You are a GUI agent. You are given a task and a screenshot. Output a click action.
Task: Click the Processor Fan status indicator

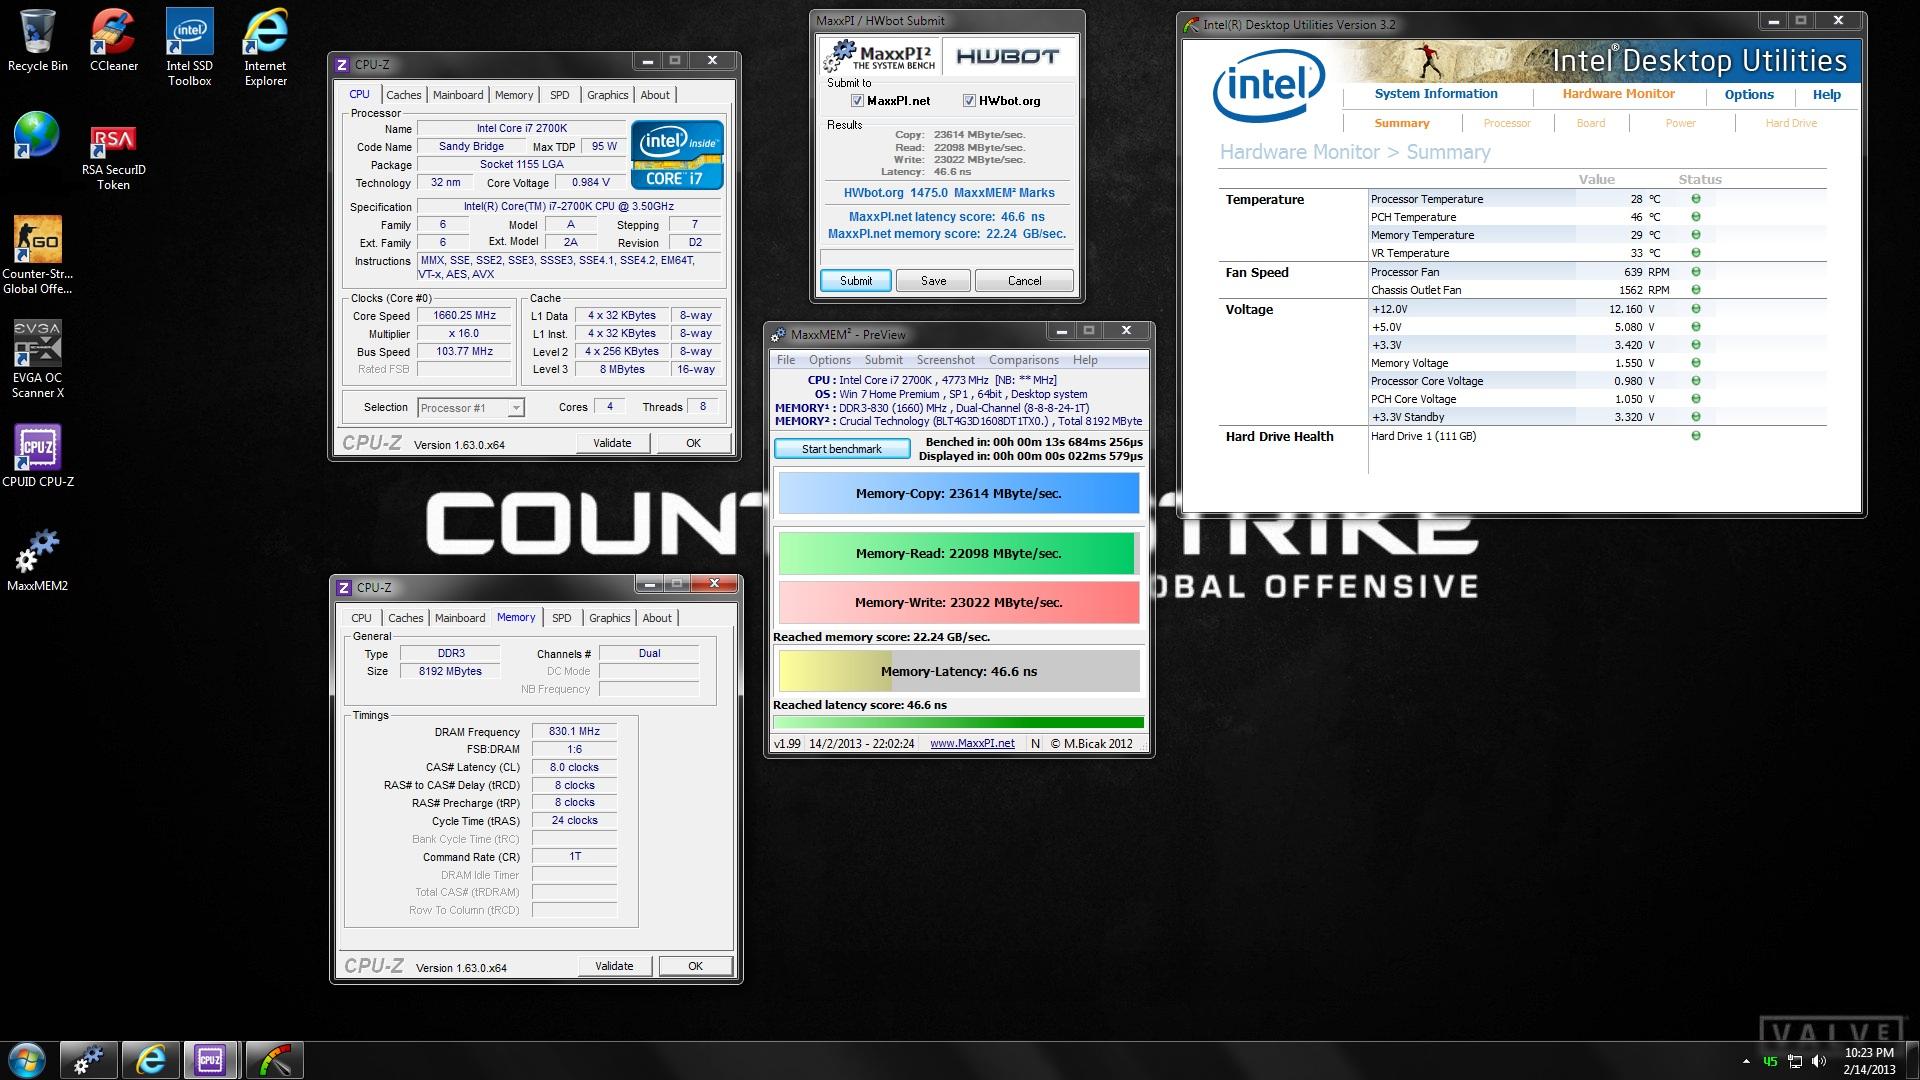(1696, 272)
